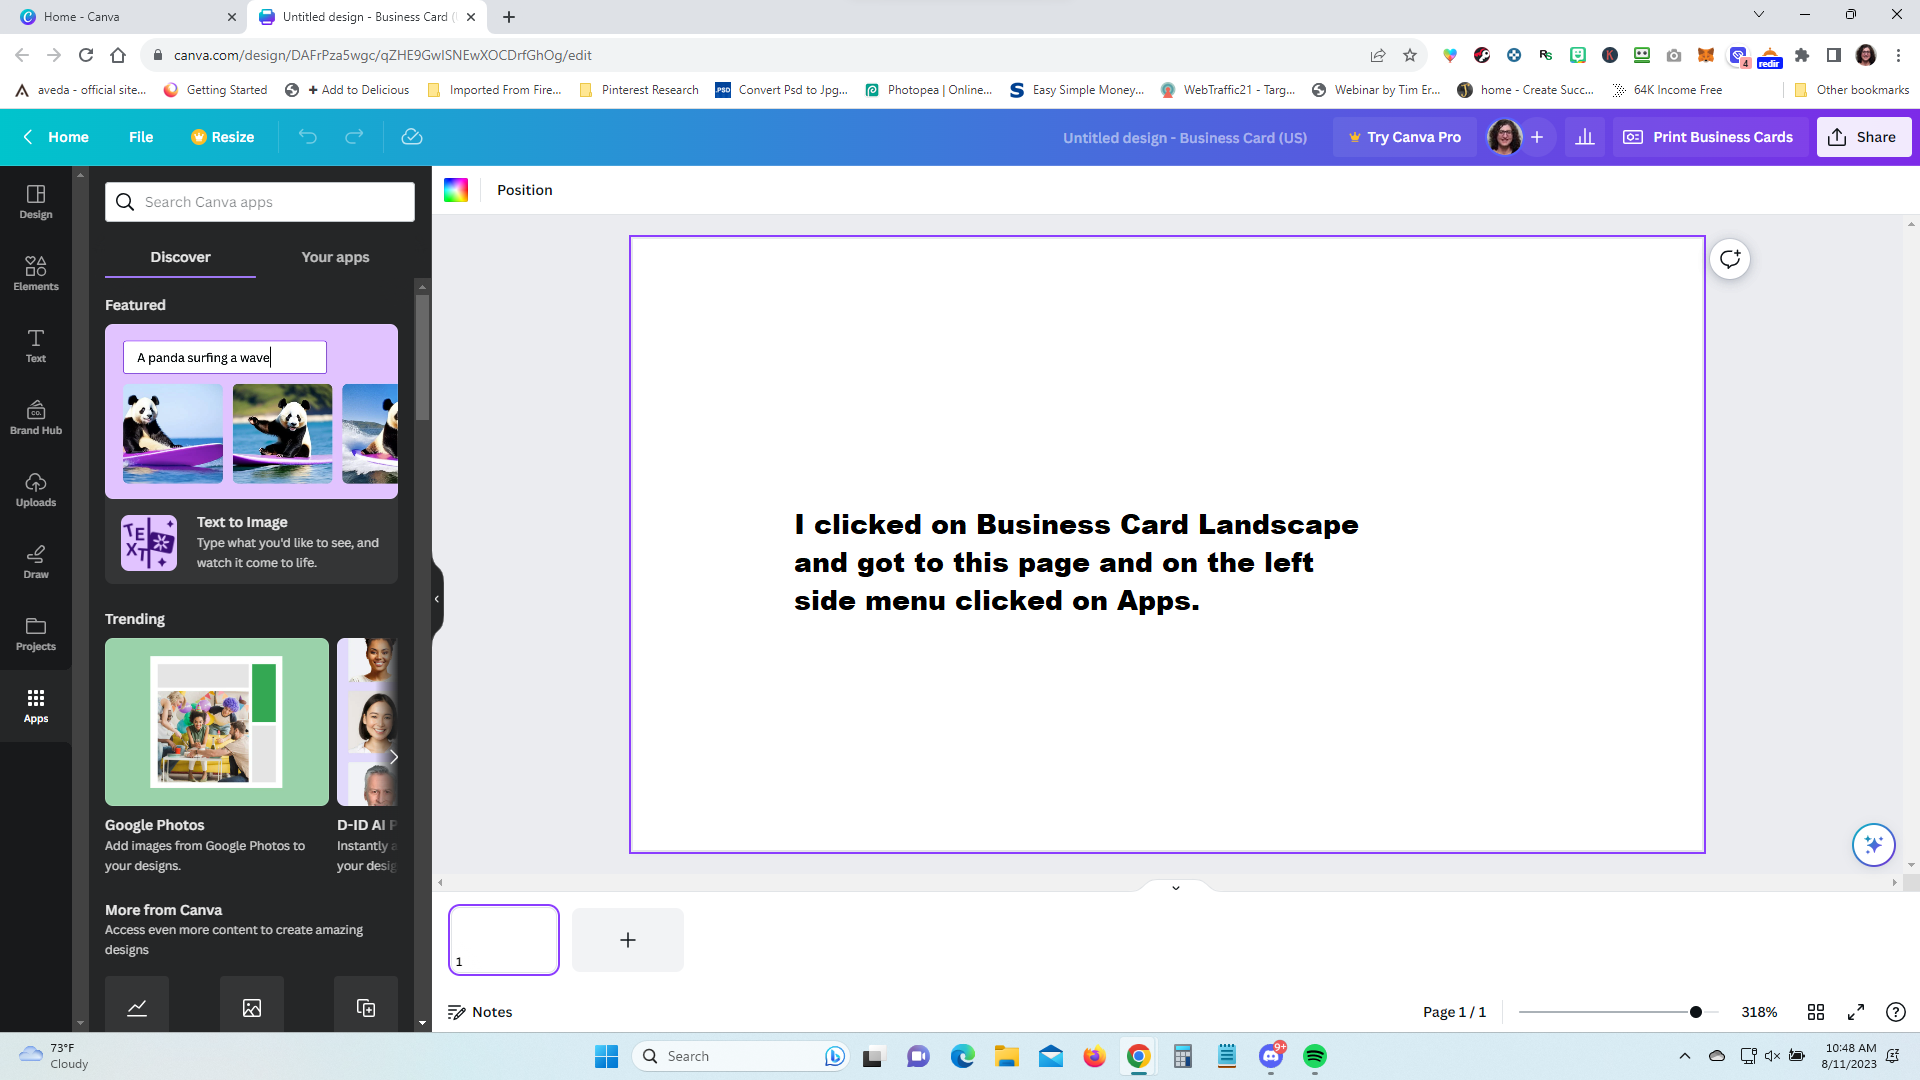Screen dimensions: 1920x1080
Task: Click the cloud save status icon
Action: tap(412, 137)
